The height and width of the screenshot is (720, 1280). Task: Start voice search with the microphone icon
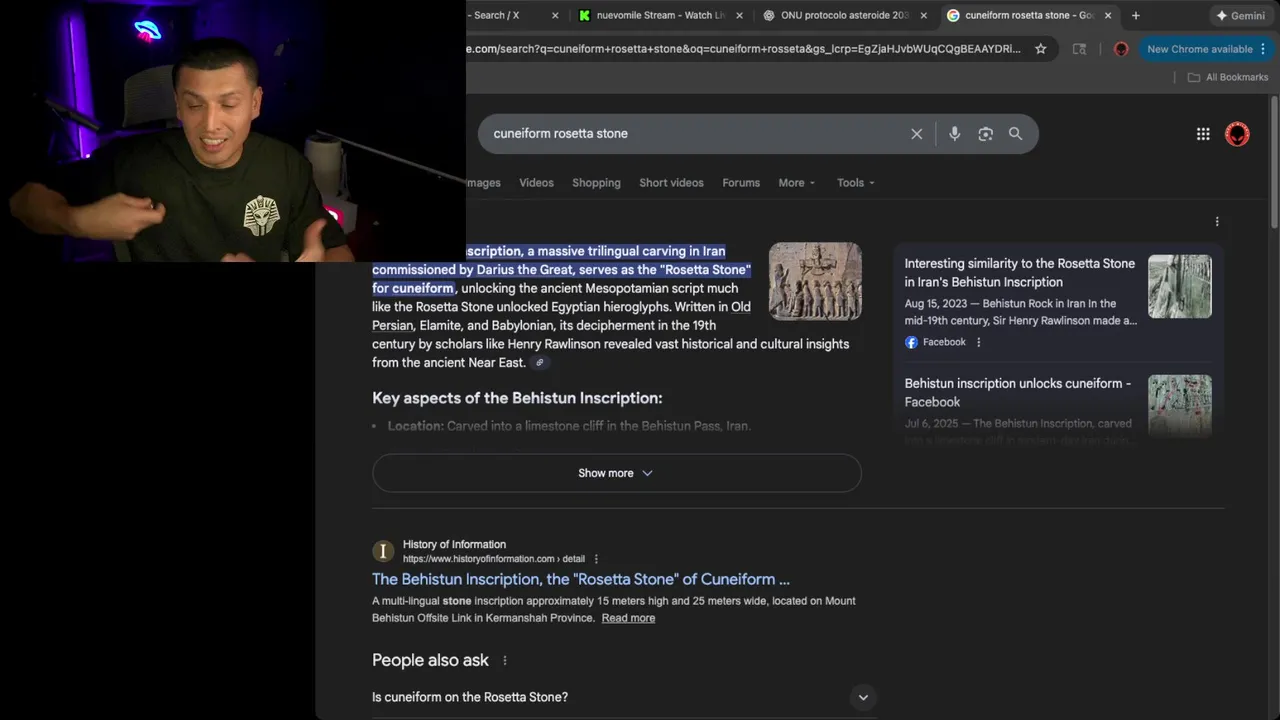954,134
